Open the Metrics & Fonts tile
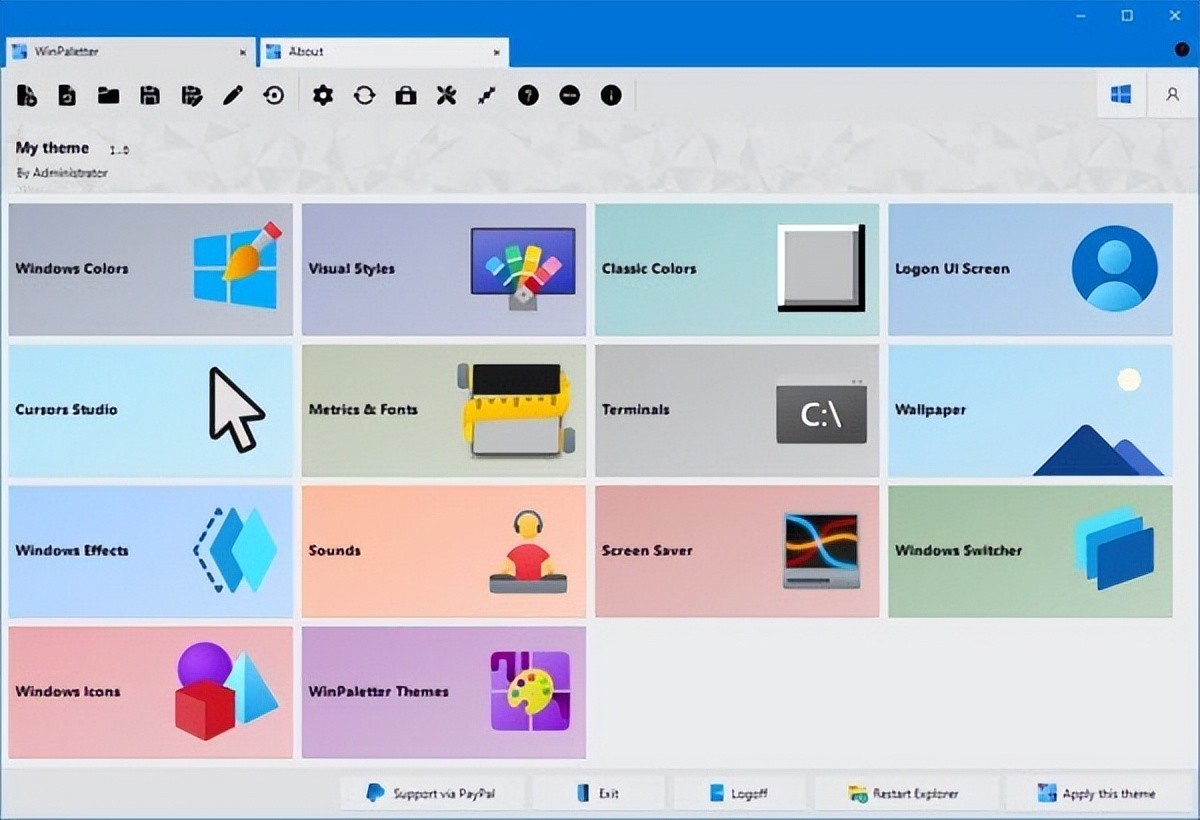The height and width of the screenshot is (820, 1200). click(444, 410)
